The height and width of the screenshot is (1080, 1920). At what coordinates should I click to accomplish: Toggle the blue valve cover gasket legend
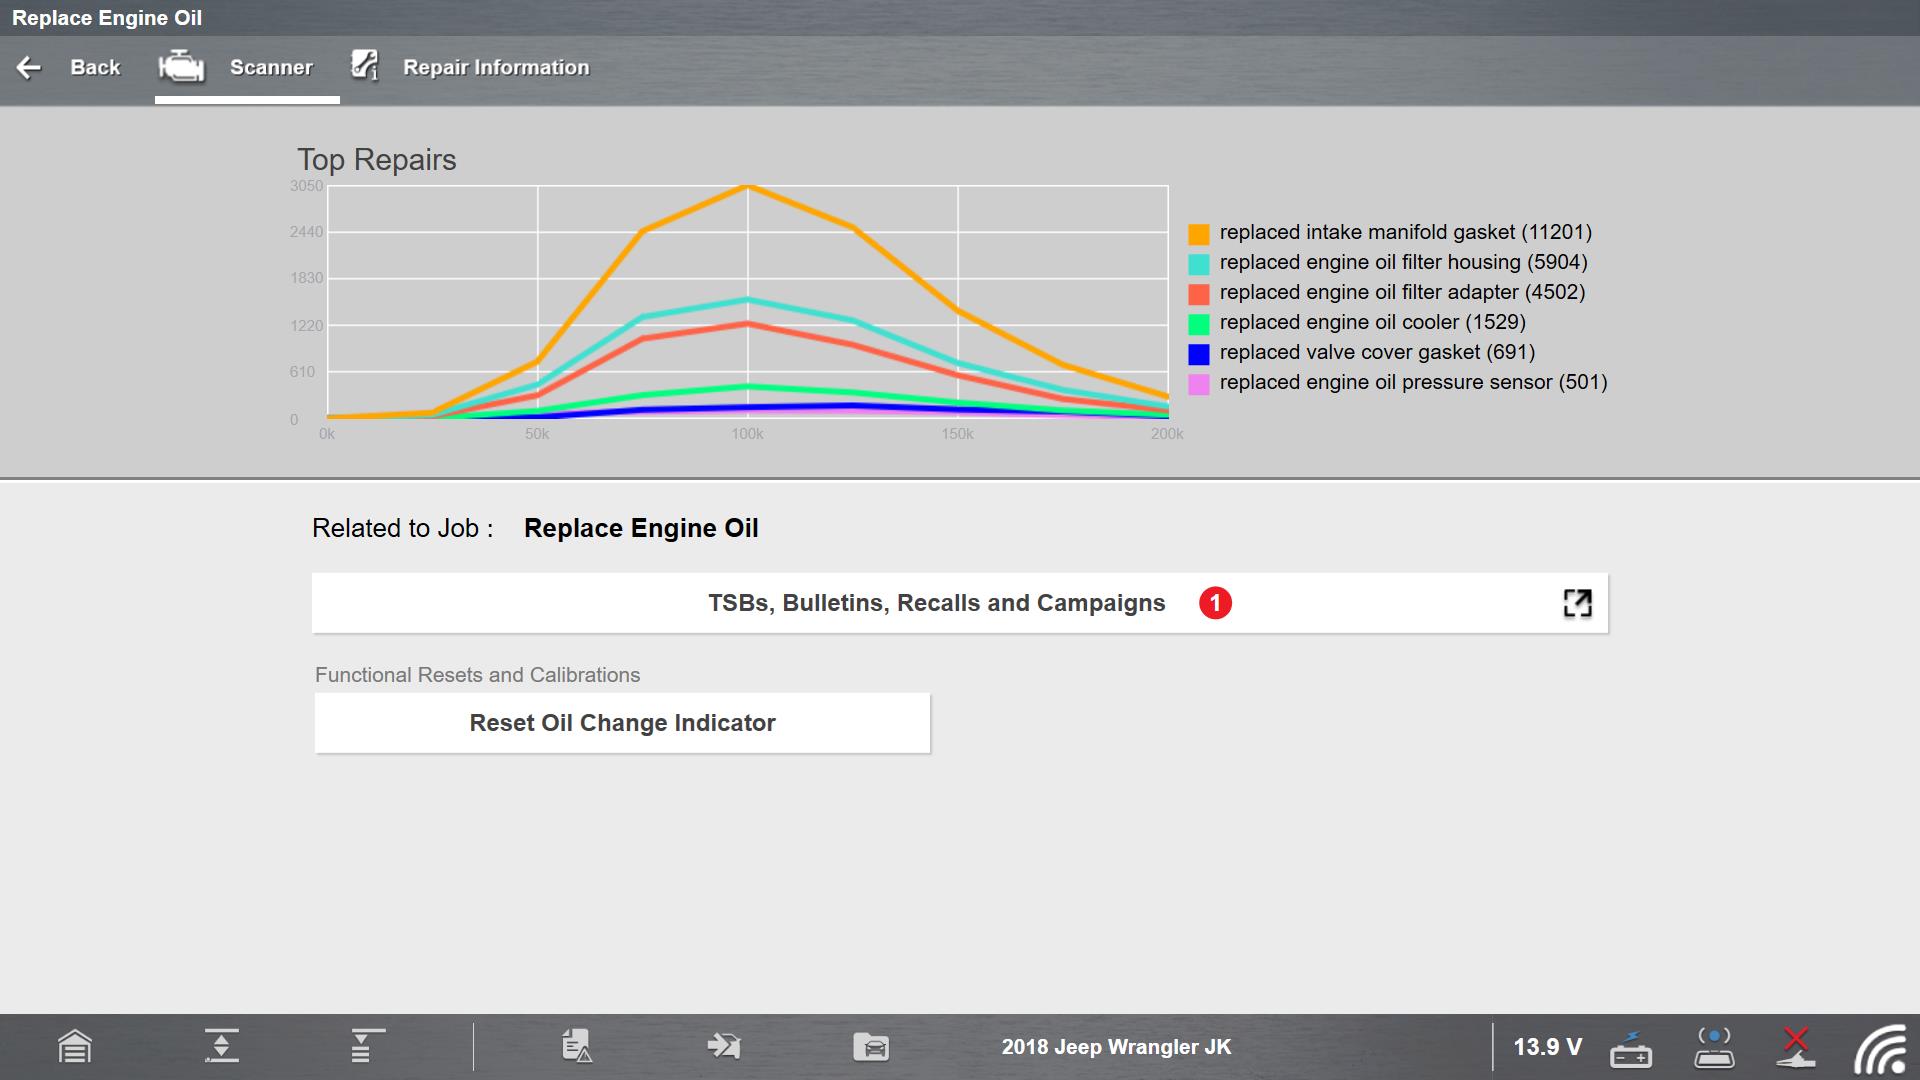[x=1198, y=354]
